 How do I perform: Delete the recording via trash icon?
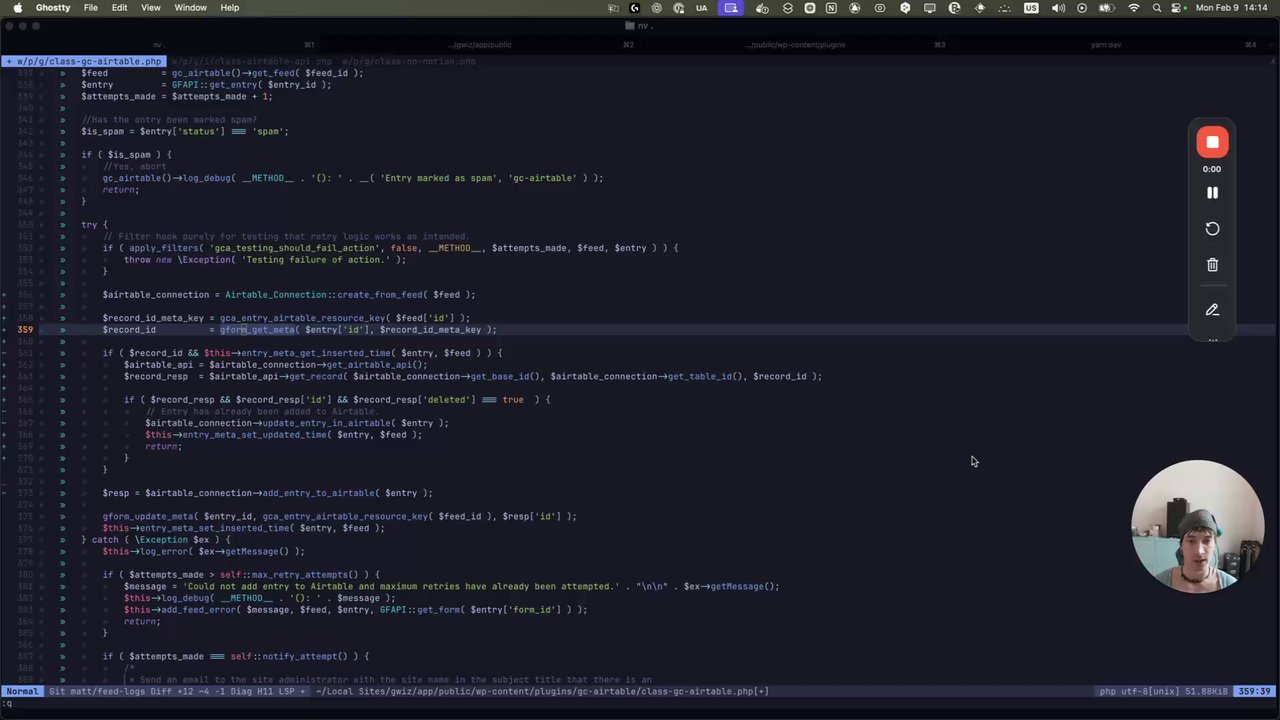tap(1212, 265)
